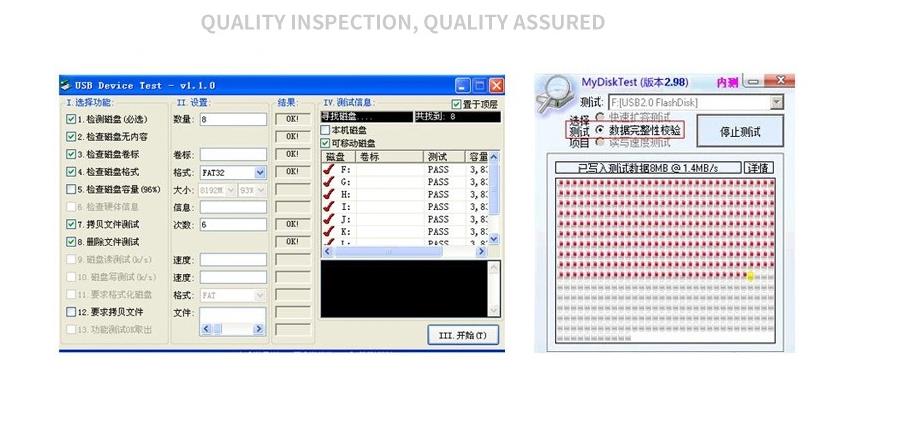Click the 信息 input field
The height and width of the screenshot is (440, 902).
pyautogui.click(x=233, y=207)
